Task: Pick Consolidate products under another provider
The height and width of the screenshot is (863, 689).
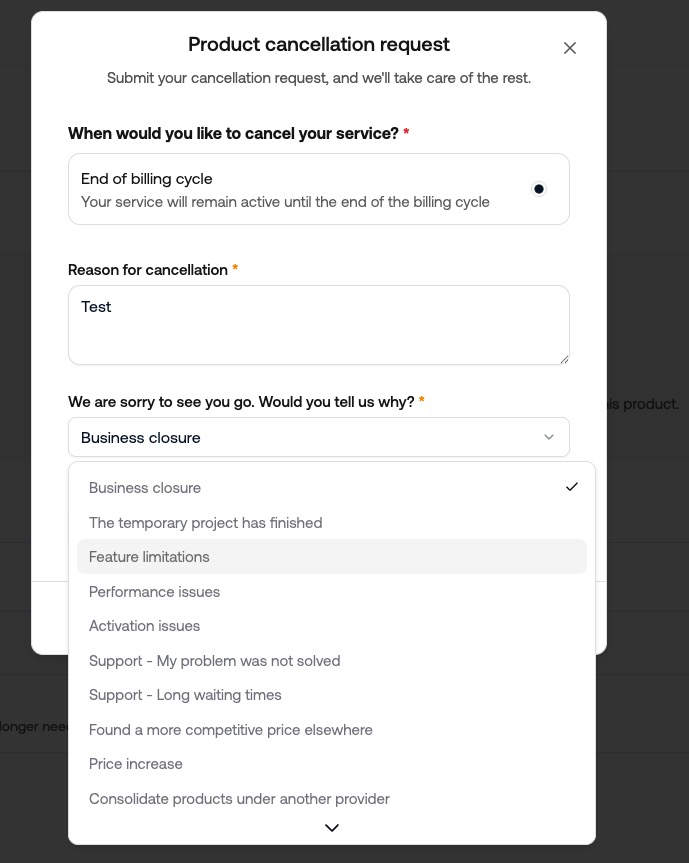Action: (239, 799)
